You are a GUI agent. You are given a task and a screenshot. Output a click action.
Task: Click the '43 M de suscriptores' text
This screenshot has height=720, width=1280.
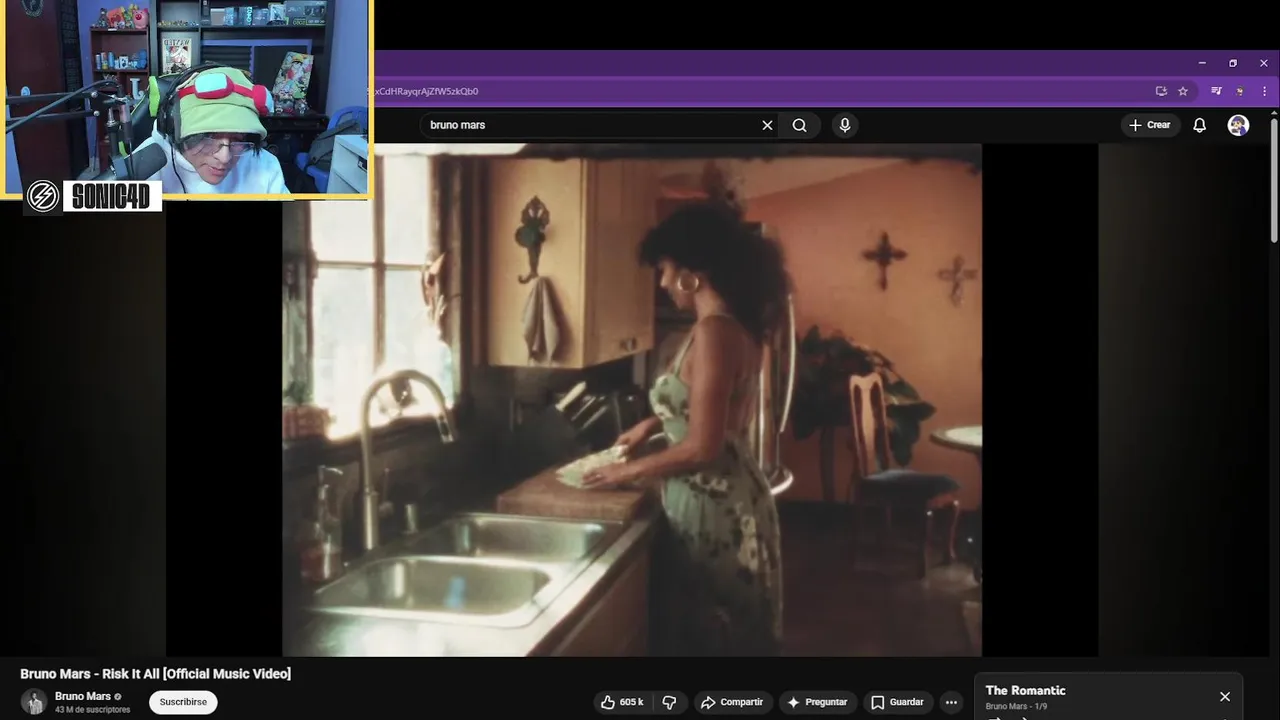[93, 710]
